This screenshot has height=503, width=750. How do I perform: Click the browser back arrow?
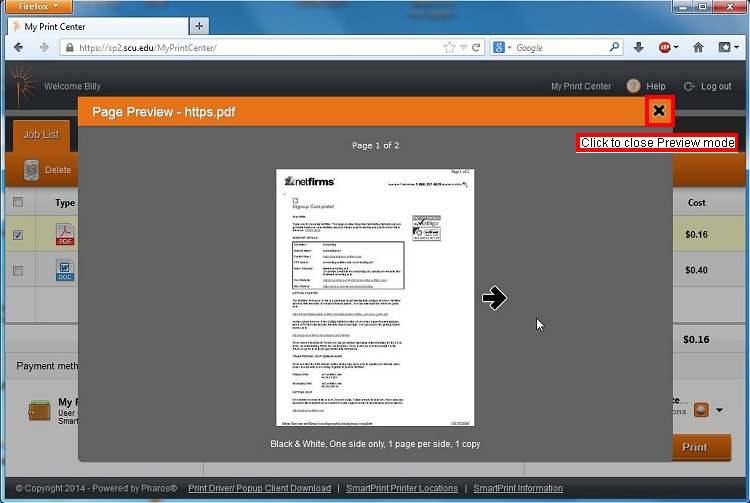point(18,47)
